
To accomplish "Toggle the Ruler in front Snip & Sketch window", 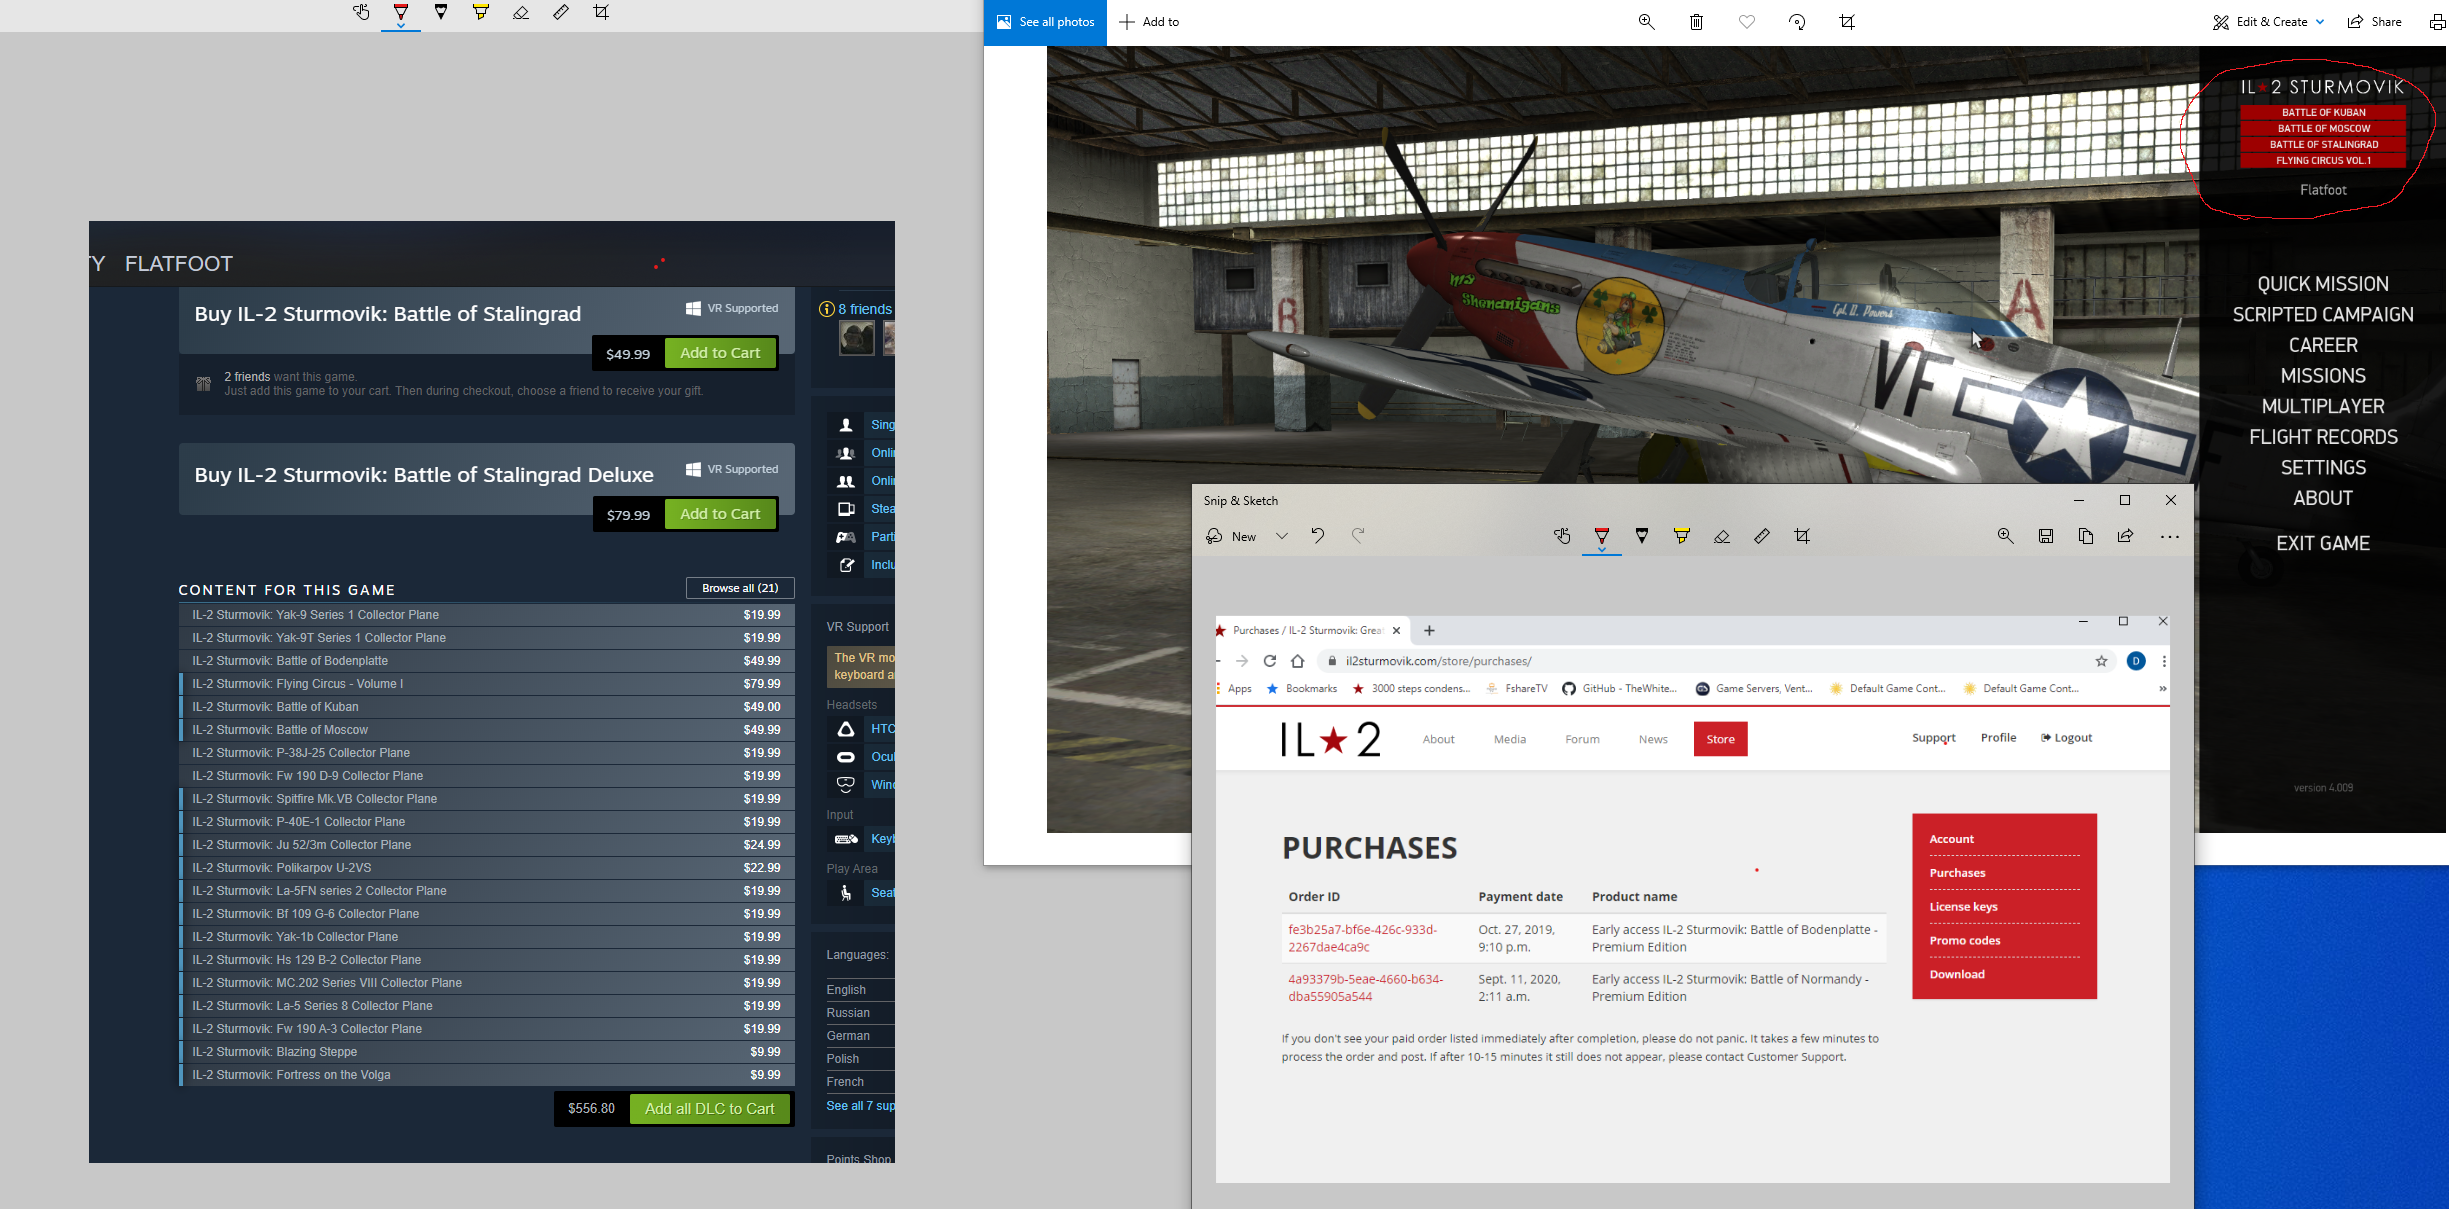I will tap(1762, 536).
